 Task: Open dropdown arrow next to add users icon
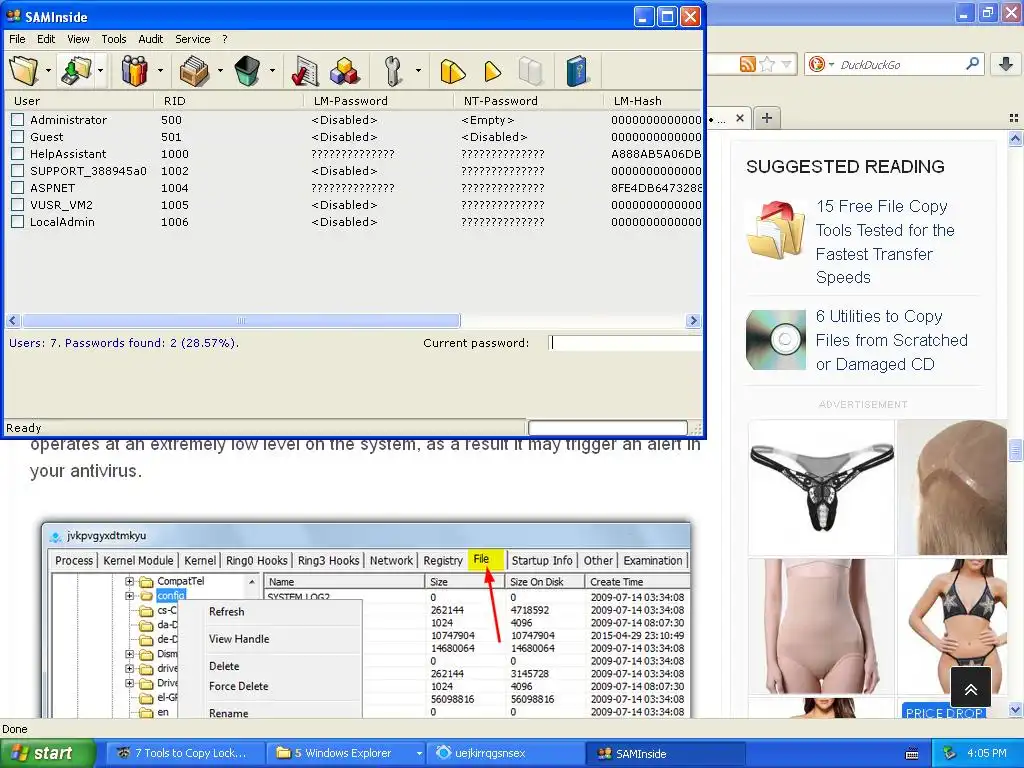pyautogui.click(x=160, y=71)
